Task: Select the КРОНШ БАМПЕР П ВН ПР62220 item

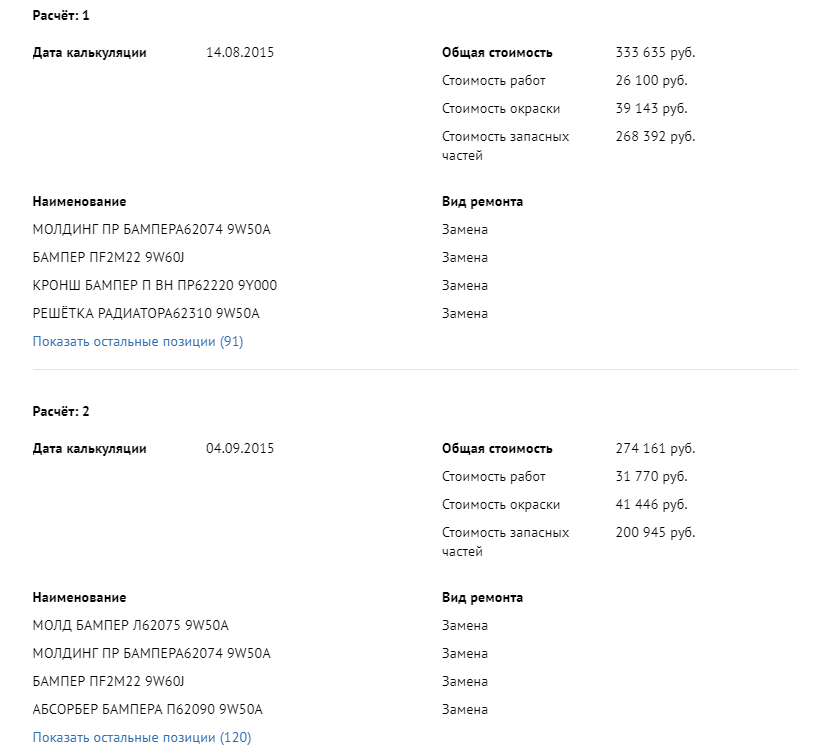Action: 155,286
